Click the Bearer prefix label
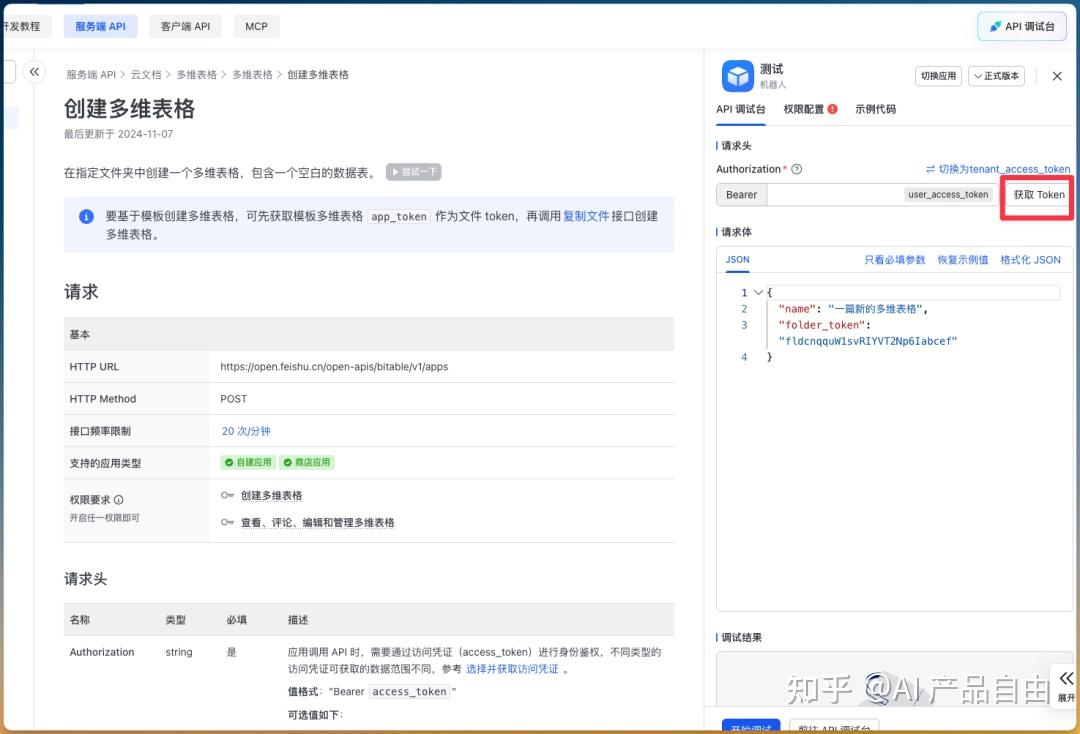Screen dimensions: 1080x734 [x=741, y=195]
